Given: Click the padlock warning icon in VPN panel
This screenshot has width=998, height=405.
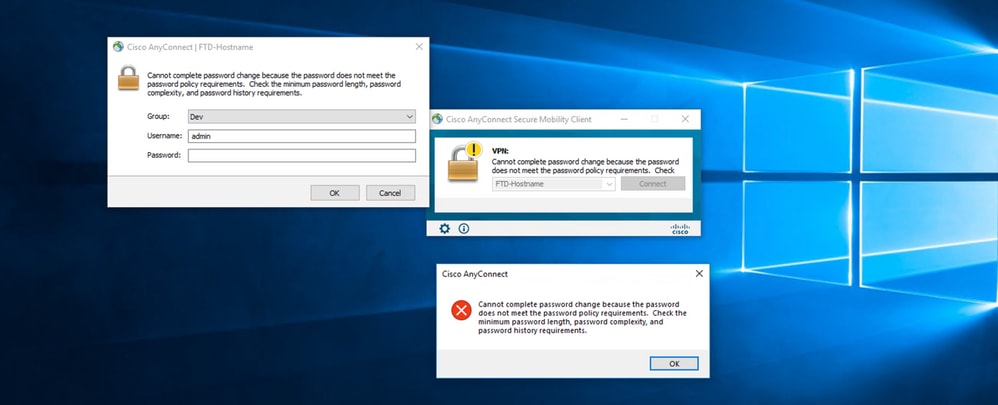Looking at the screenshot, I should click(x=465, y=162).
